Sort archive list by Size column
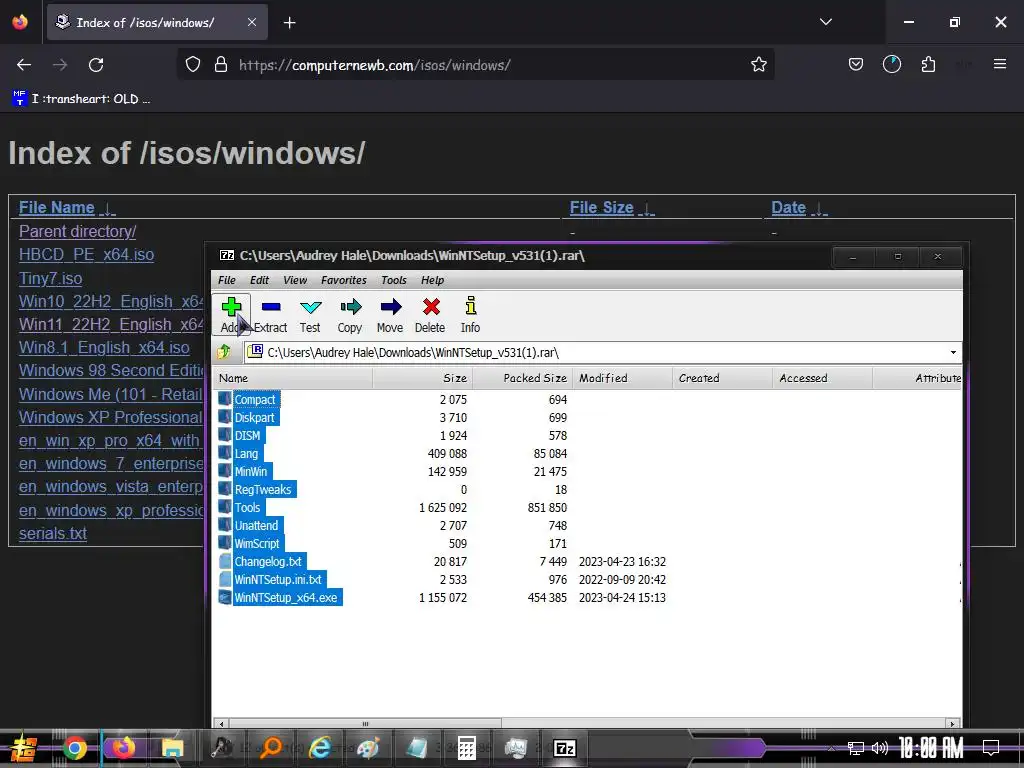 [x=423, y=378]
